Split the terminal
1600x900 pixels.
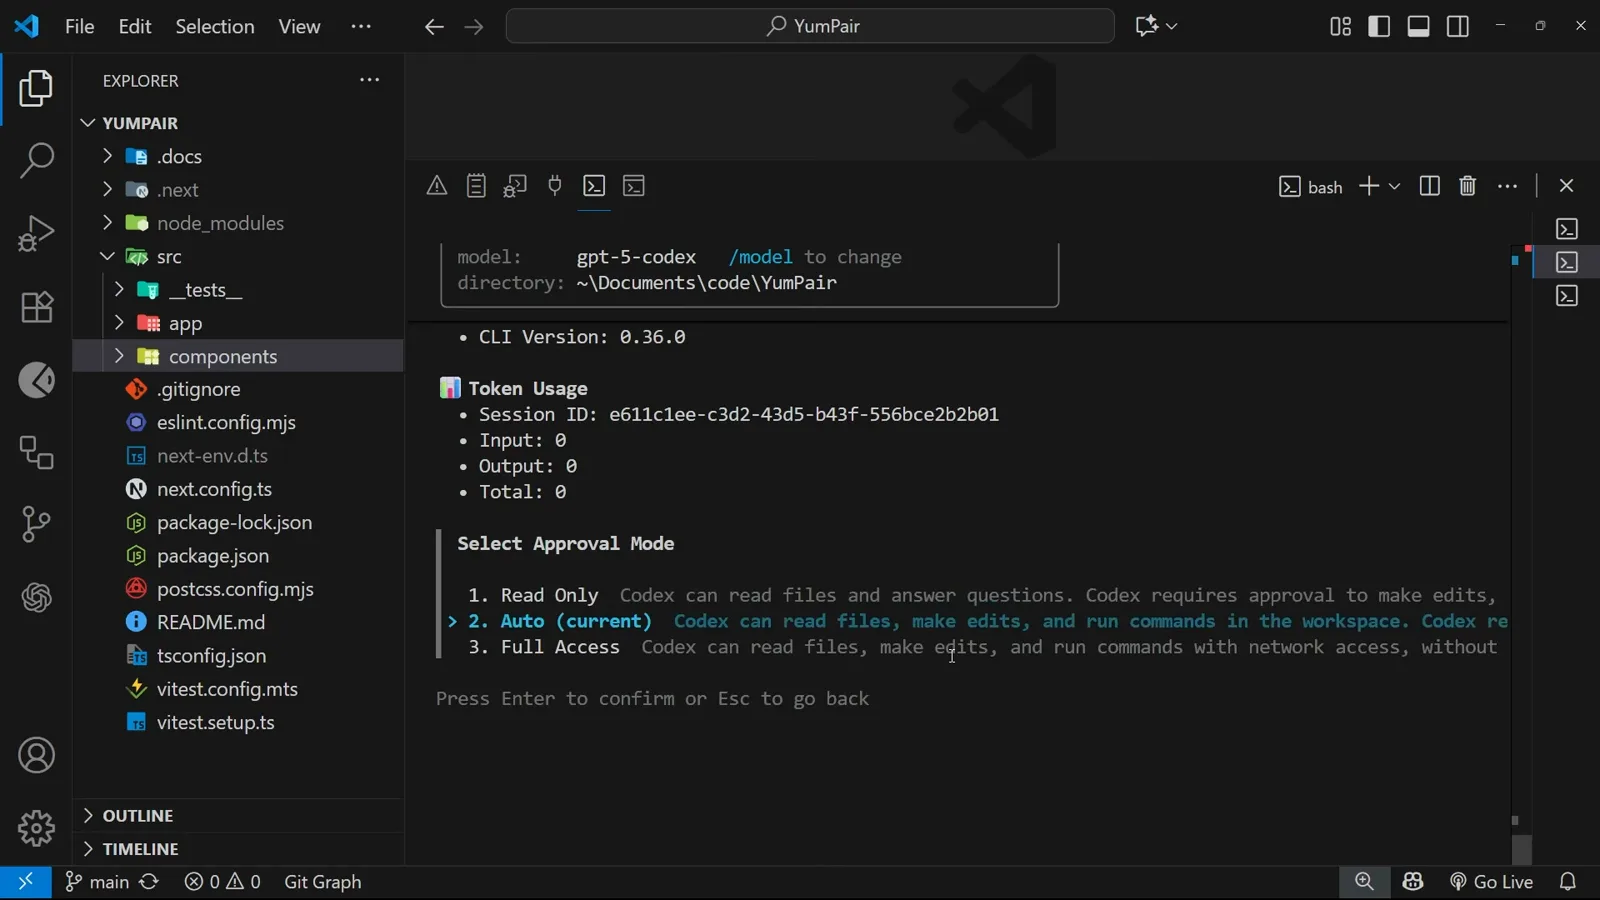1430,186
